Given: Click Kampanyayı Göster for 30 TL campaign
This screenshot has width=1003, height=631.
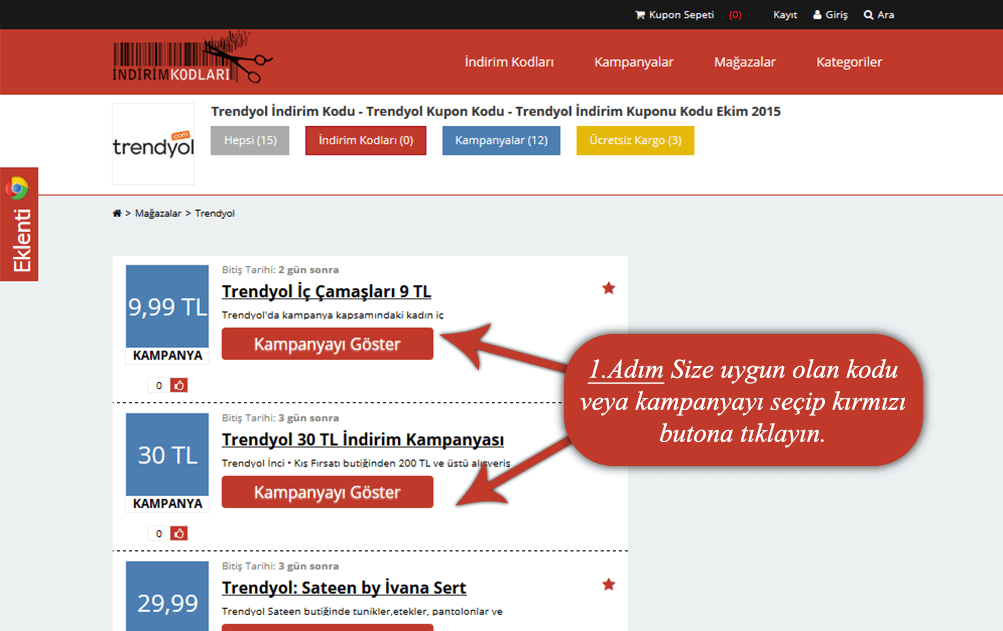Looking at the screenshot, I should (x=328, y=492).
